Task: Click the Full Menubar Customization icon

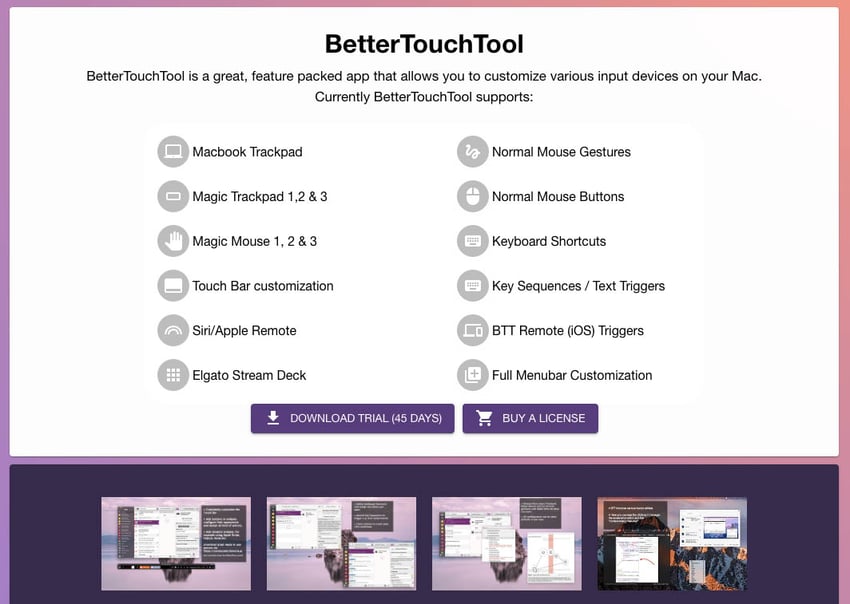Action: point(472,375)
